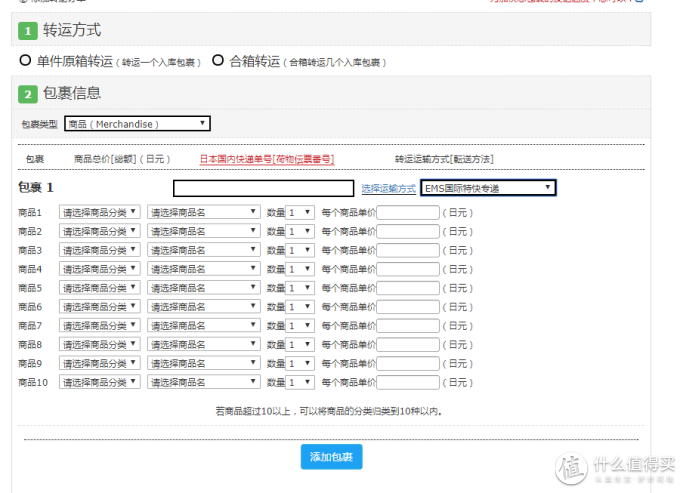Open the 包裹类型 Merchandise dropdown
Screen dimensions: 680x493
coord(137,124)
